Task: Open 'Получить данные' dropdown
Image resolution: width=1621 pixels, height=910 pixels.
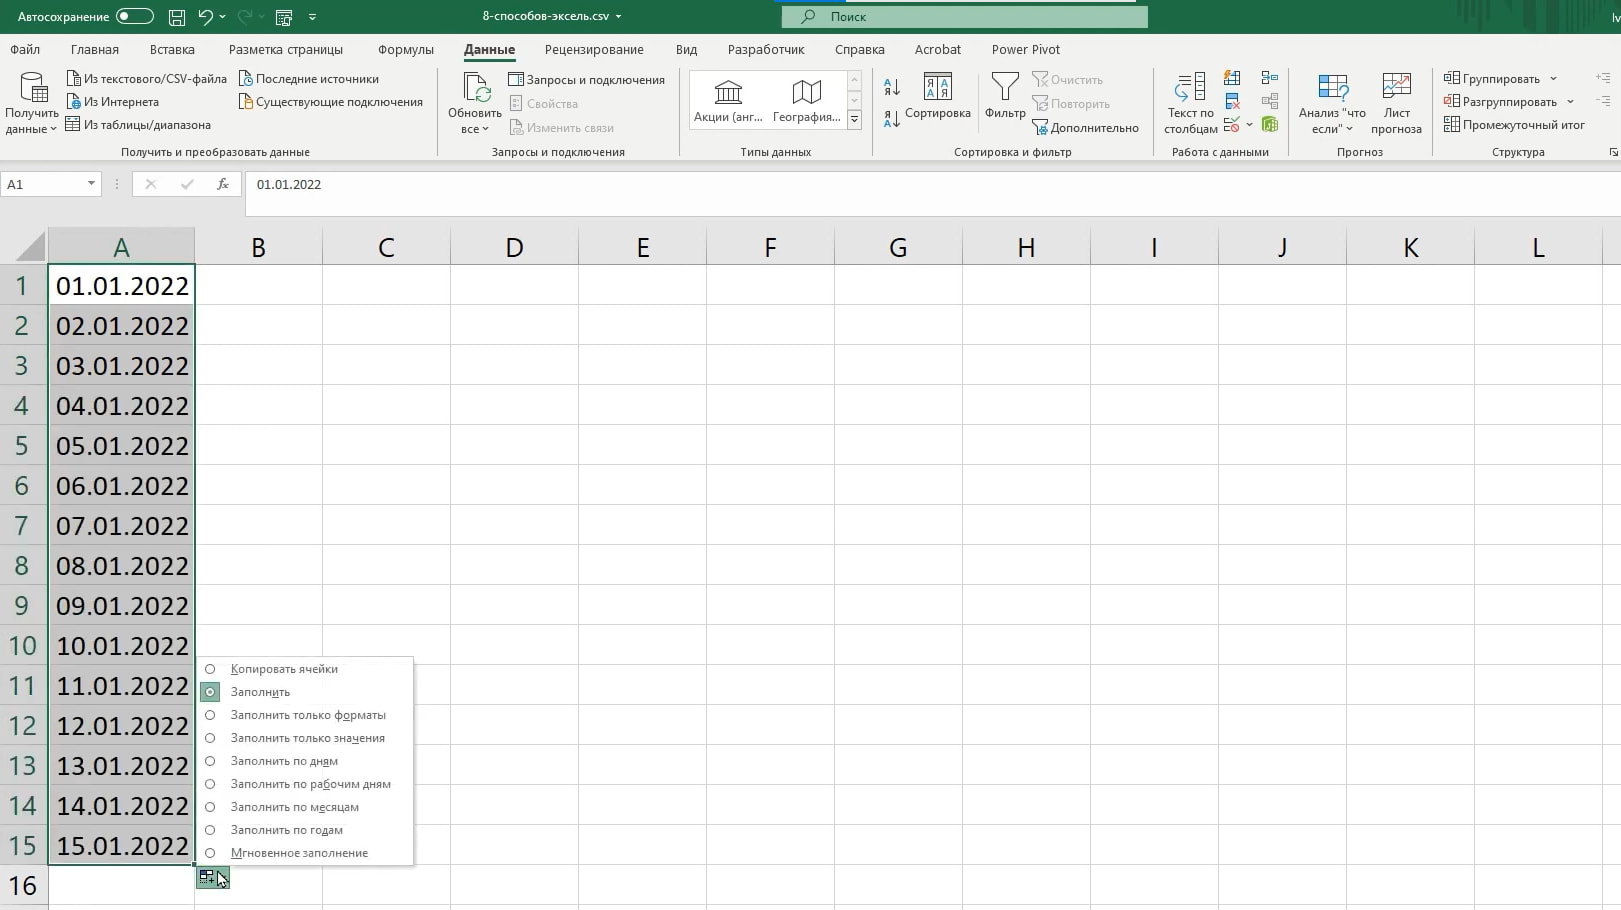Action: tap(31, 104)
